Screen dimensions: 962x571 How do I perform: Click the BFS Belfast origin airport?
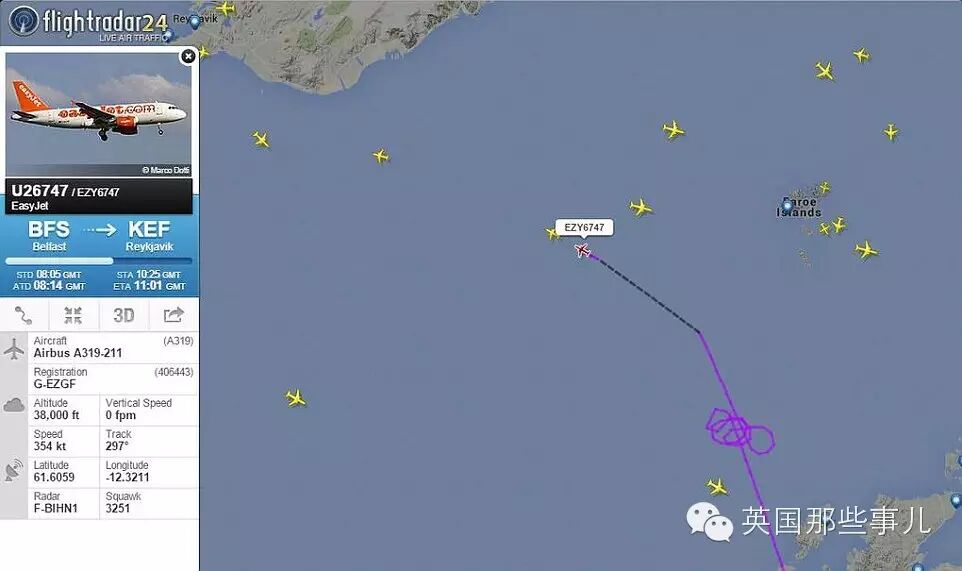[49, 236]
